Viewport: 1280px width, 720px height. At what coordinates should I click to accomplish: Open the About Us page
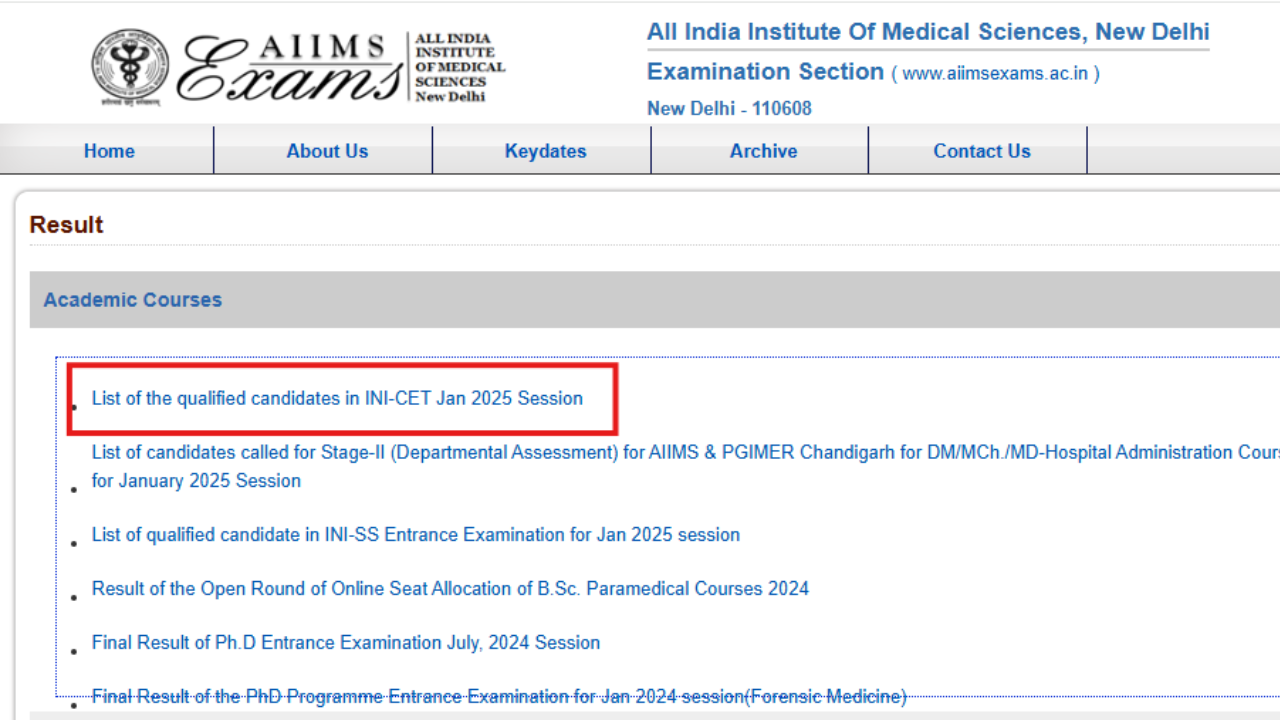point(327,151)
